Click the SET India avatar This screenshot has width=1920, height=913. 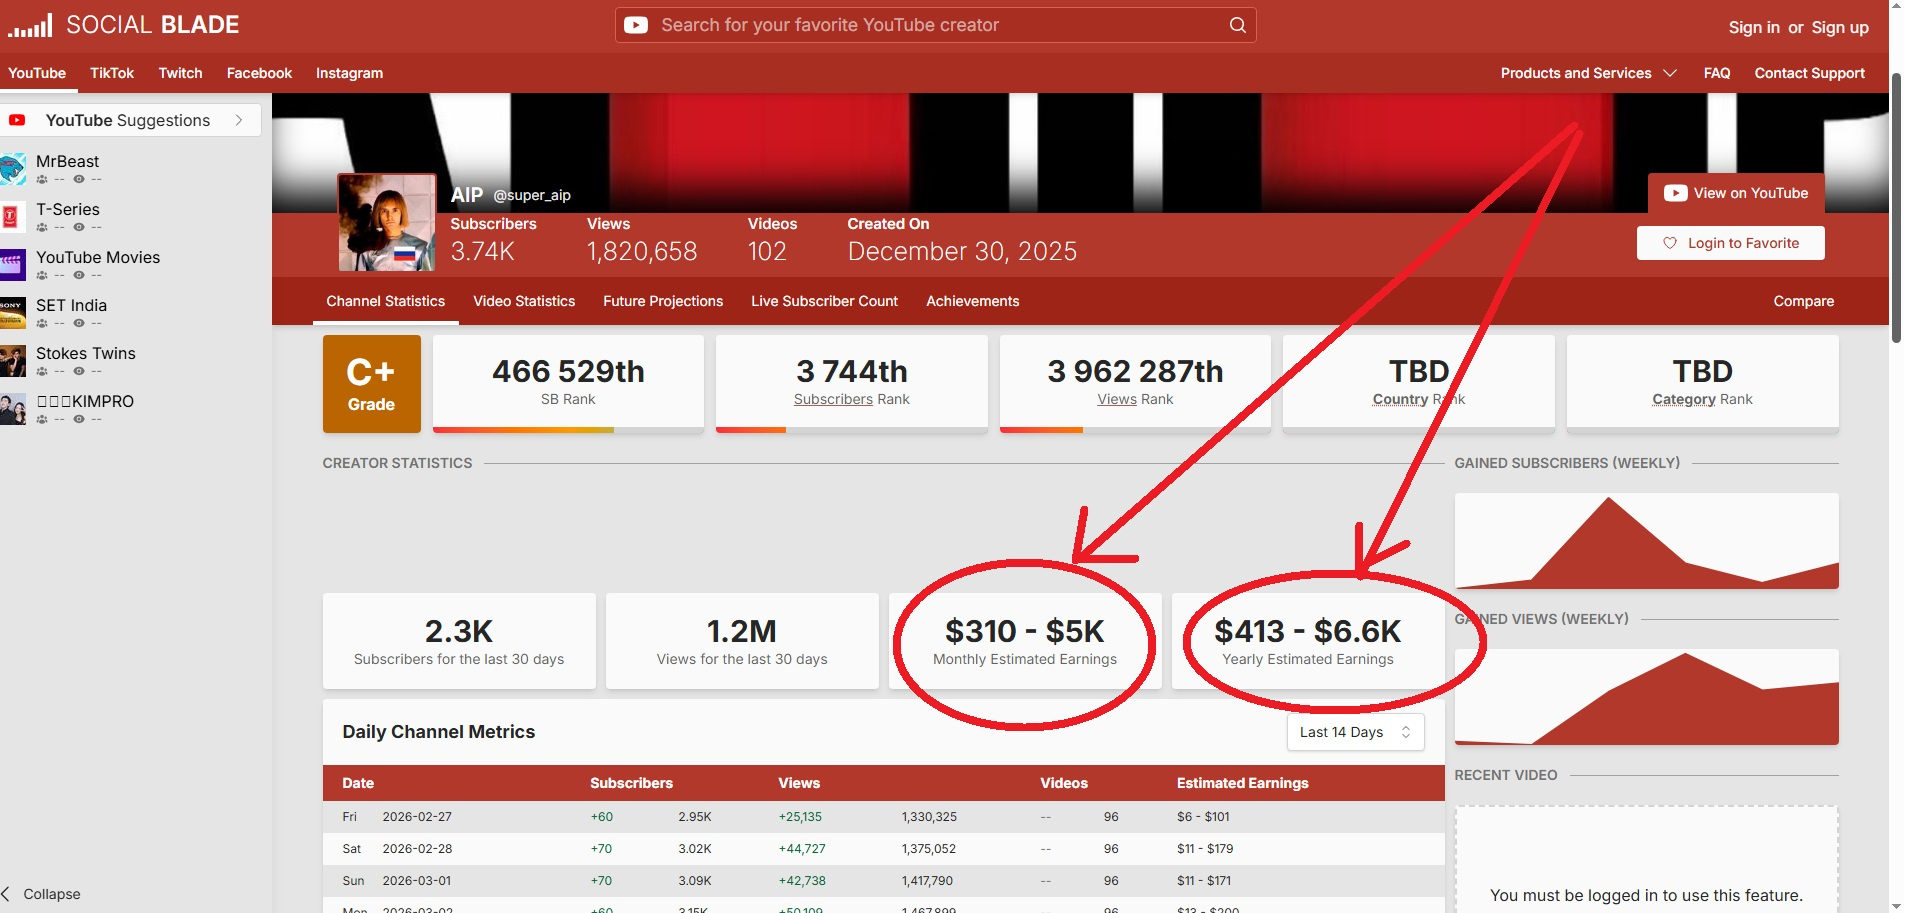[13, 313]
